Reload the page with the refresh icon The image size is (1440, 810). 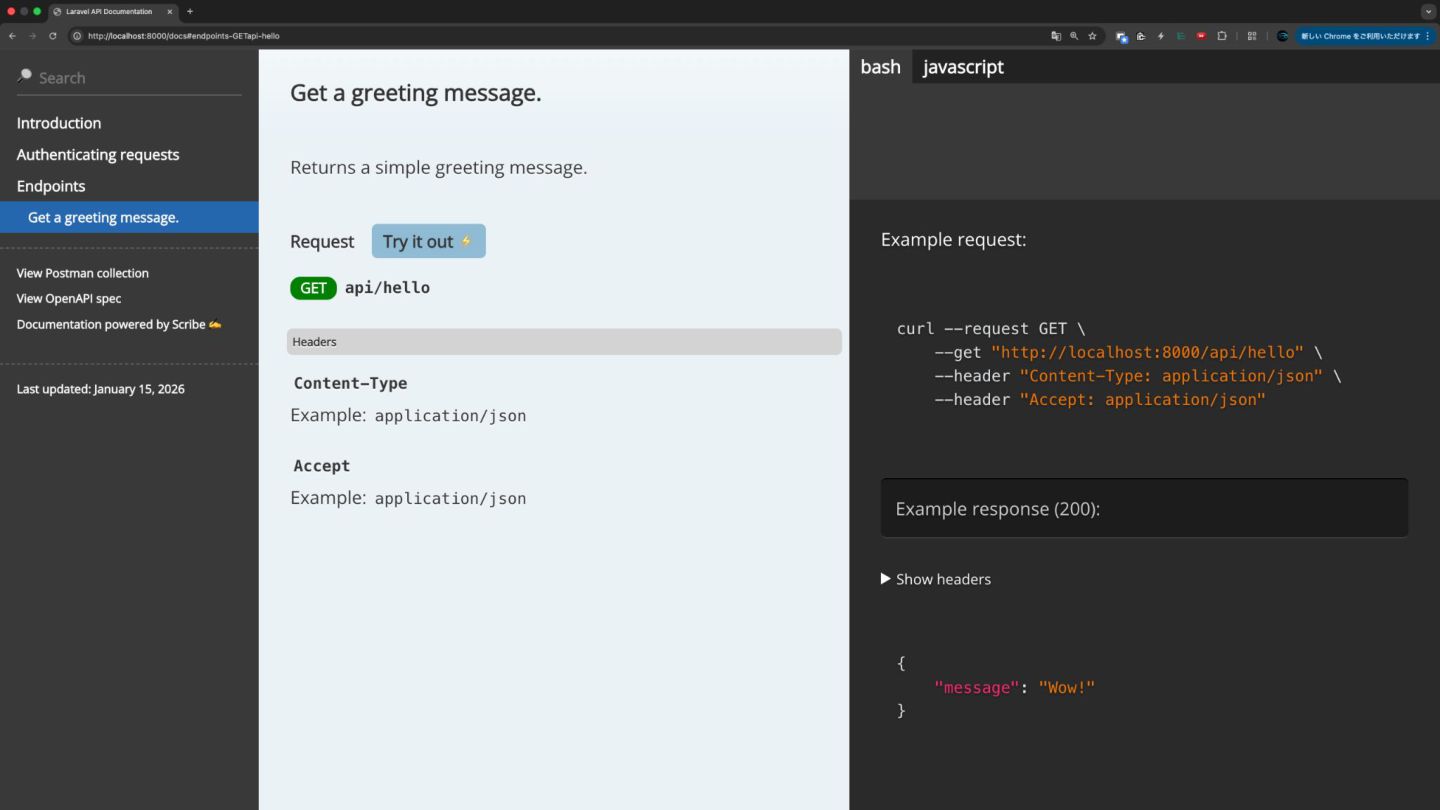point(53,36)
